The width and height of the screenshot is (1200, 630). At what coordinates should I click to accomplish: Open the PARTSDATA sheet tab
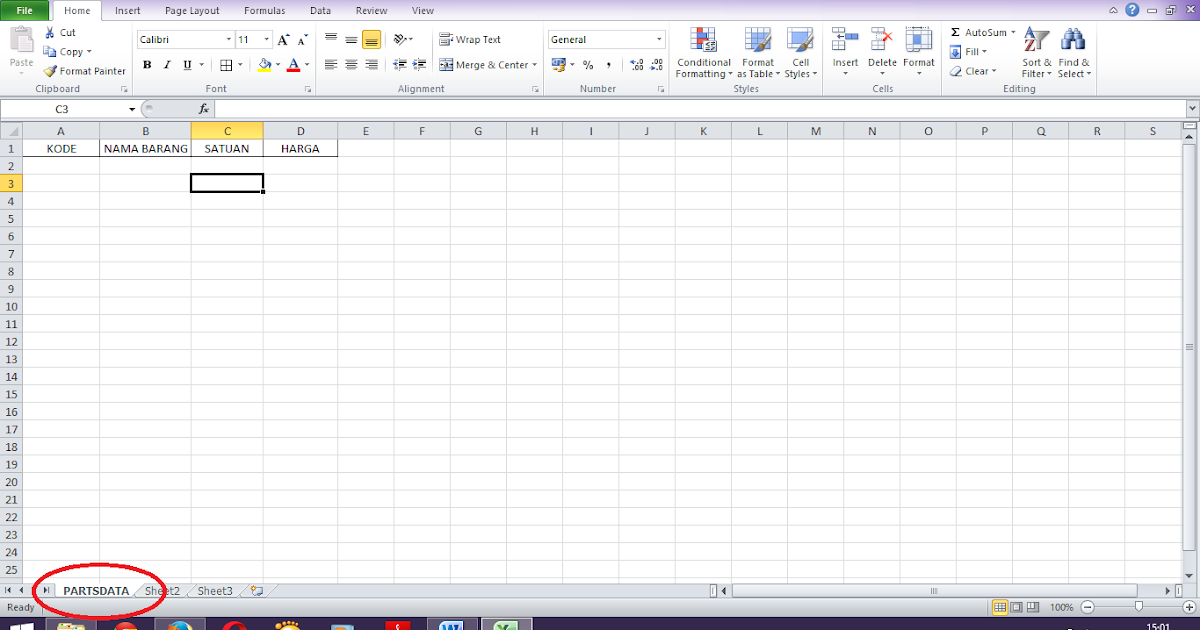tap(97, 591)
